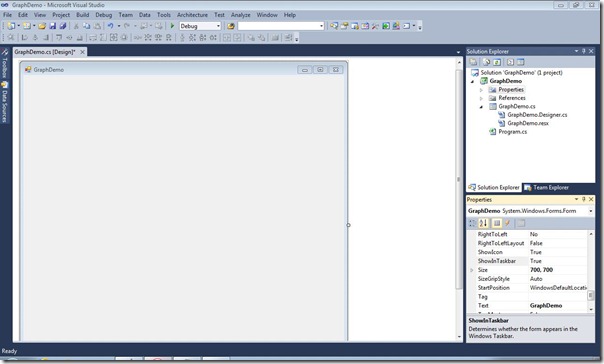Toggle auto-hide pin on Solution Explorer
The height and width of the screenshot is (364, 604).
click(x=584, y=51)
